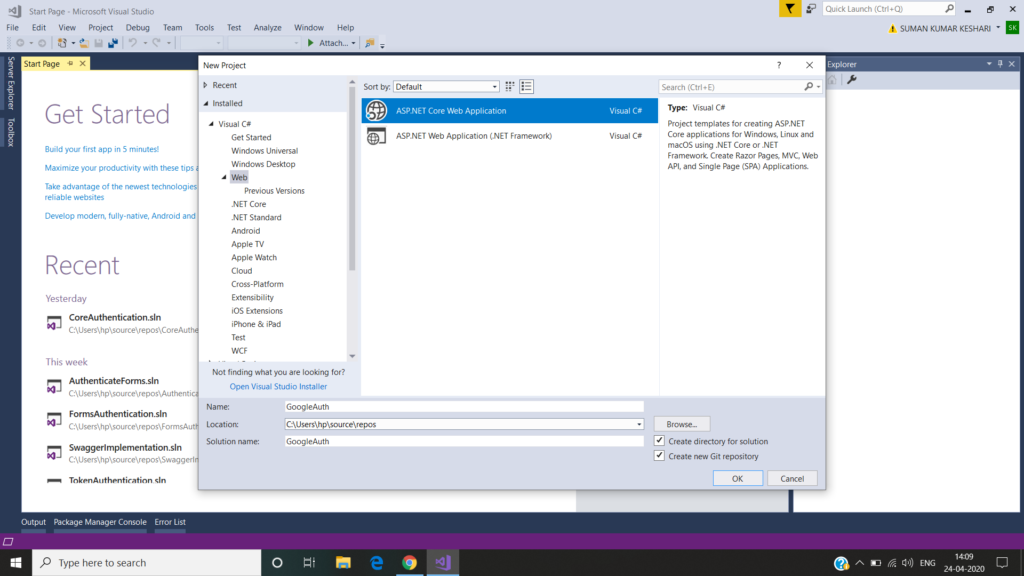1024x576 pixels.
Task: Click the notifications filter flag icon
Action: pyautogui.click(x=790, y=8)
